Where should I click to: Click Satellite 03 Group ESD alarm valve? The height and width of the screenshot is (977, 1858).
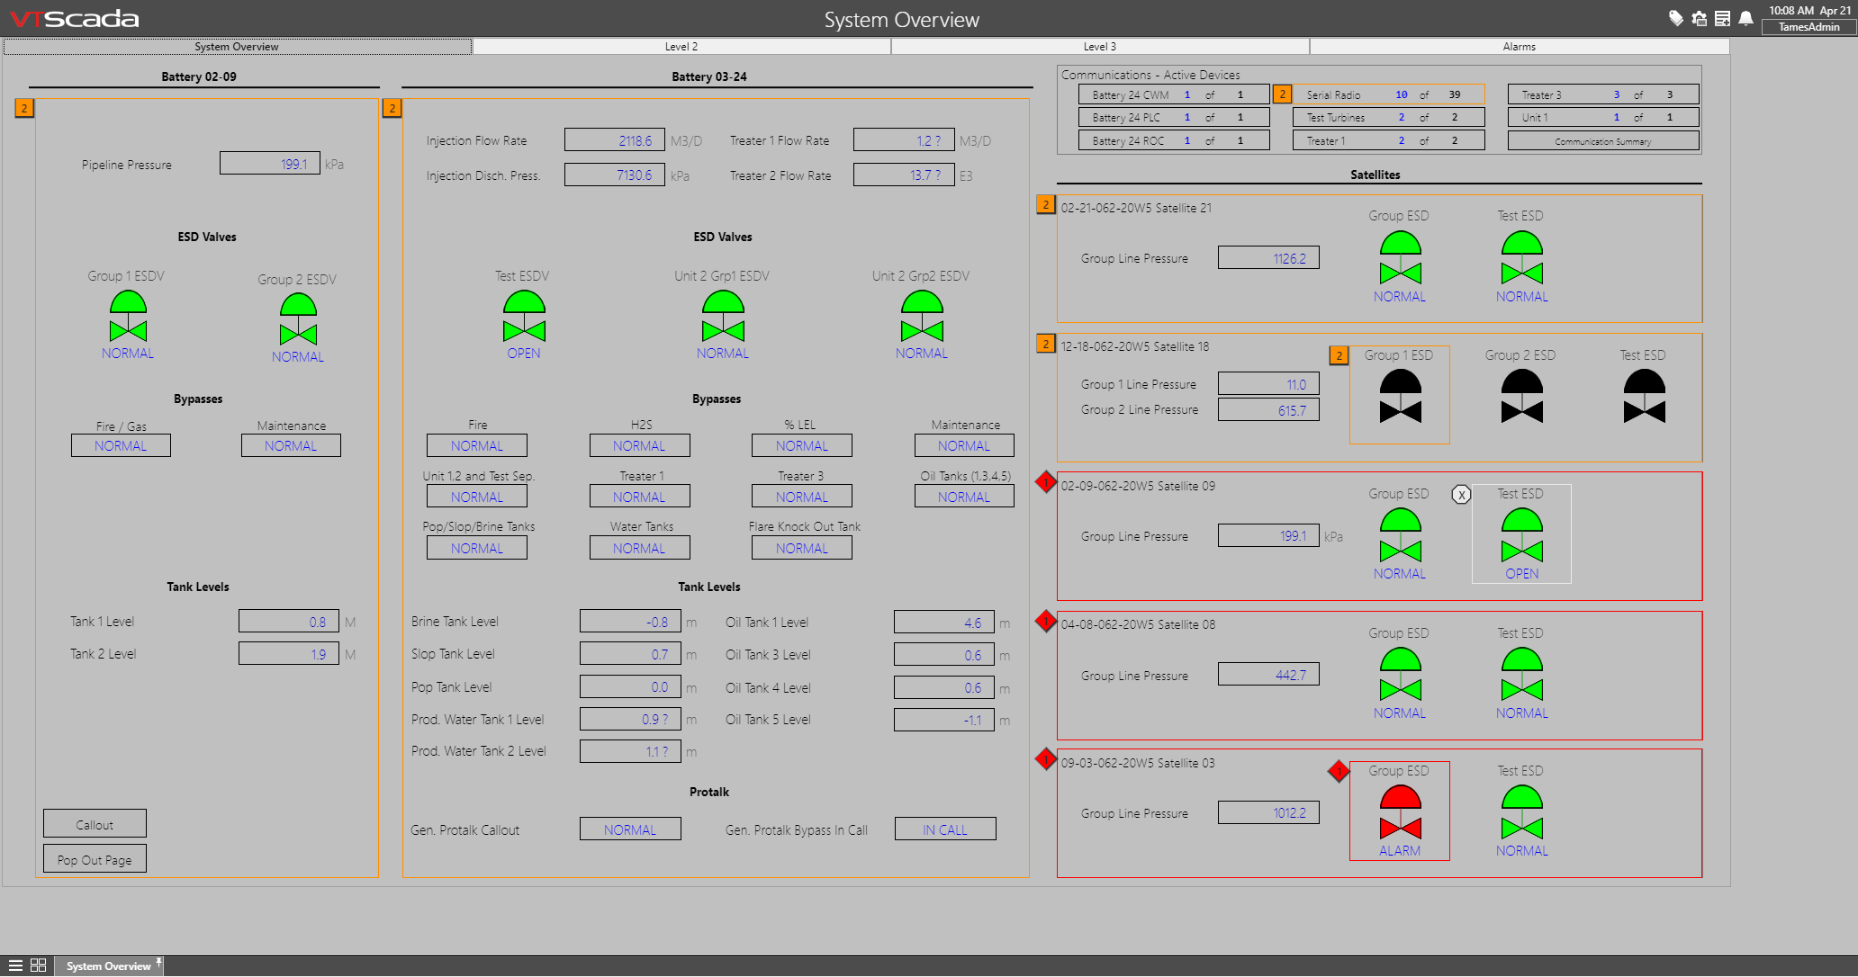(1400, 812)
